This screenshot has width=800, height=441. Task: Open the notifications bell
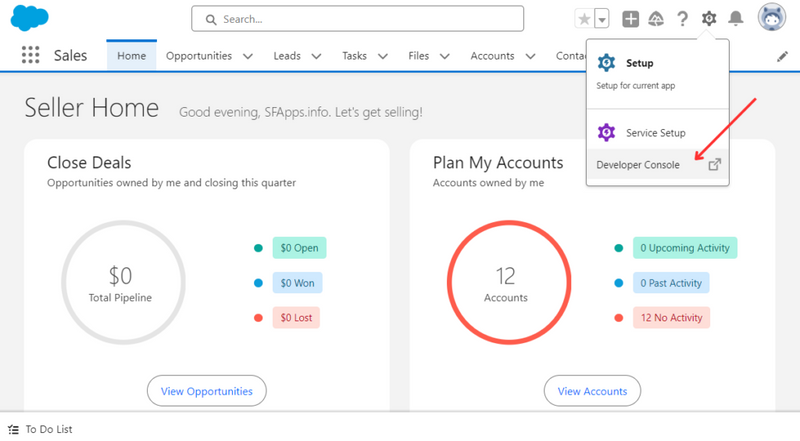[735, 19]
